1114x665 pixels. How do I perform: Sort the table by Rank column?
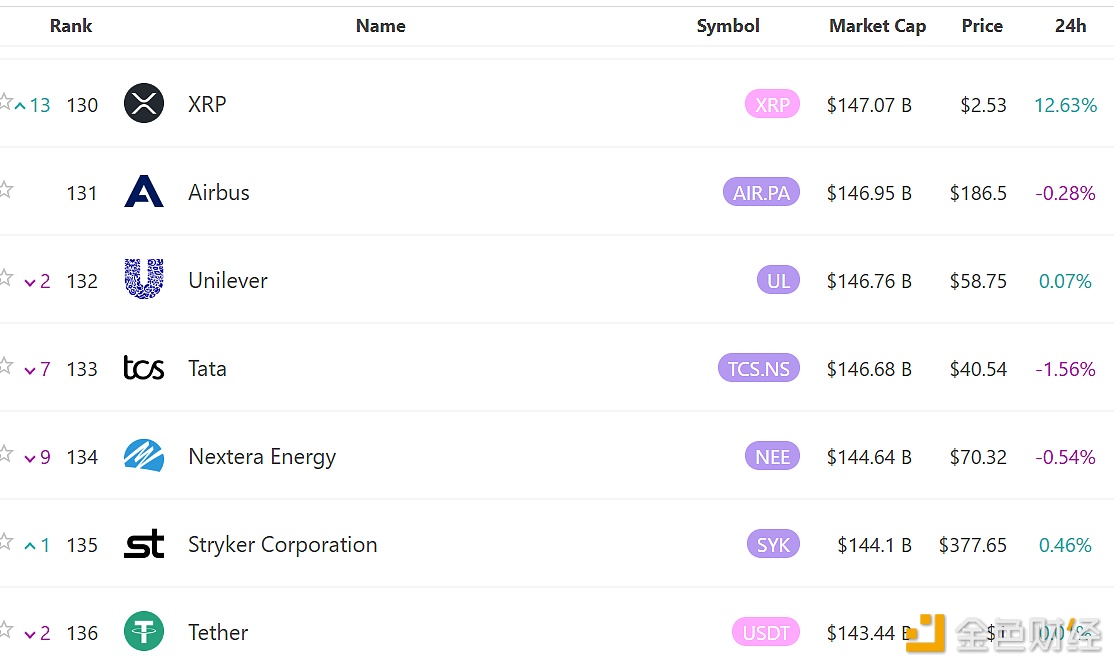71,26
